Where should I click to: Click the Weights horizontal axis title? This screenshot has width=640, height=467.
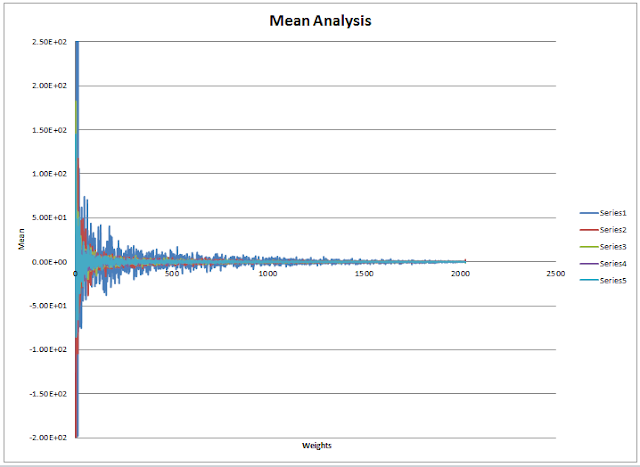(317, 445)
